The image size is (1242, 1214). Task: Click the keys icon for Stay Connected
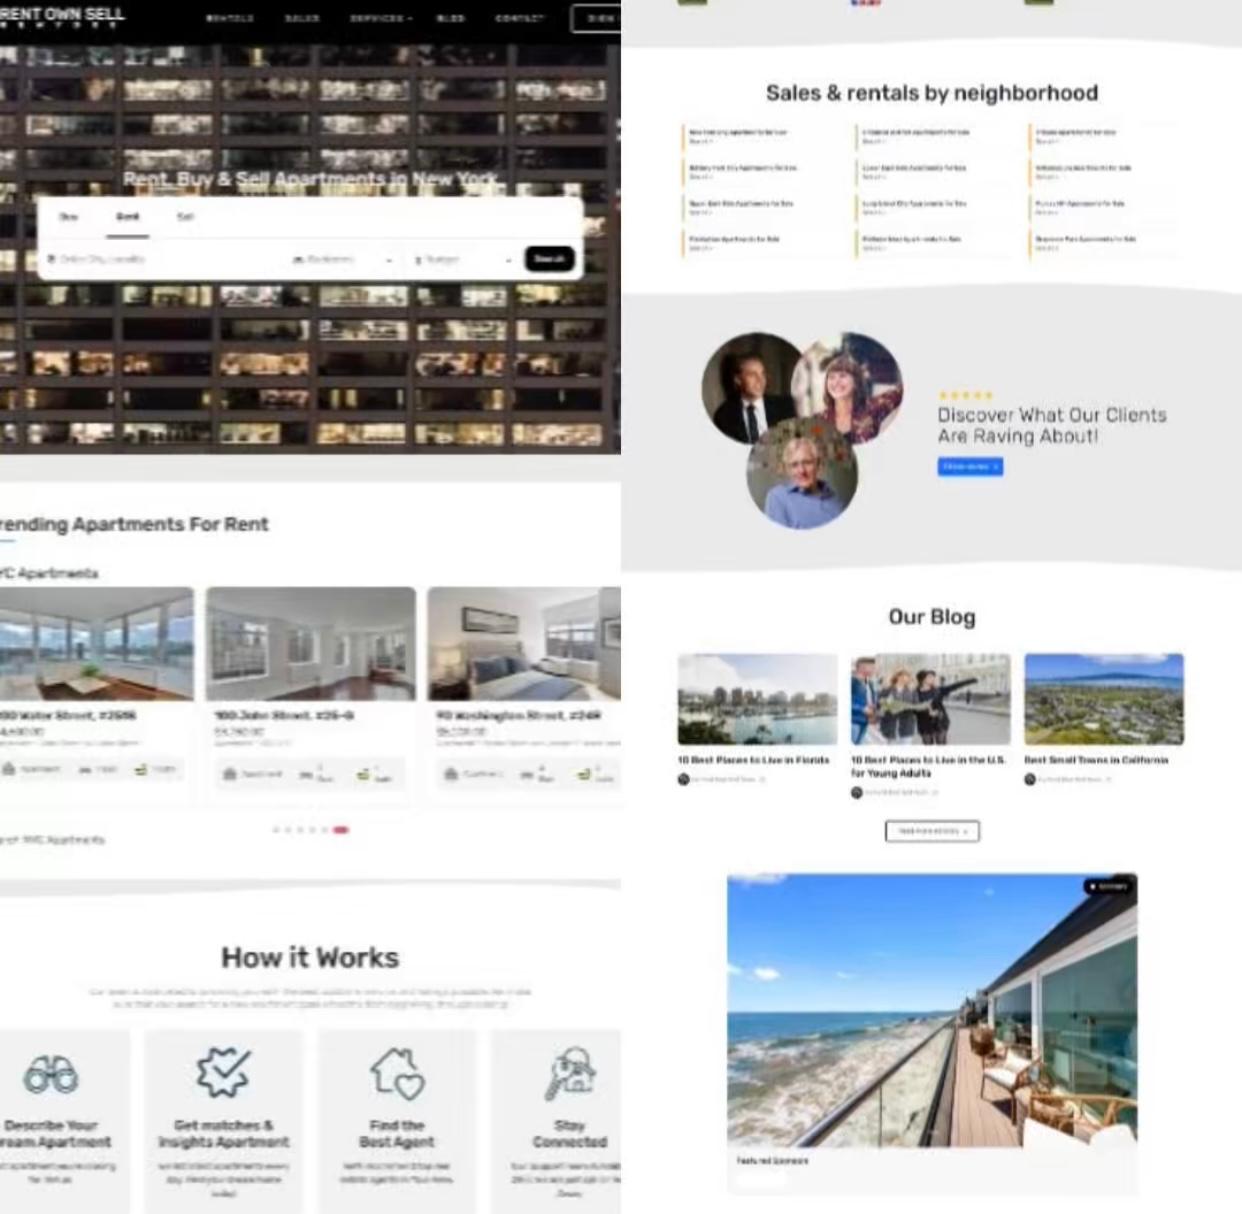(570, 1073)
